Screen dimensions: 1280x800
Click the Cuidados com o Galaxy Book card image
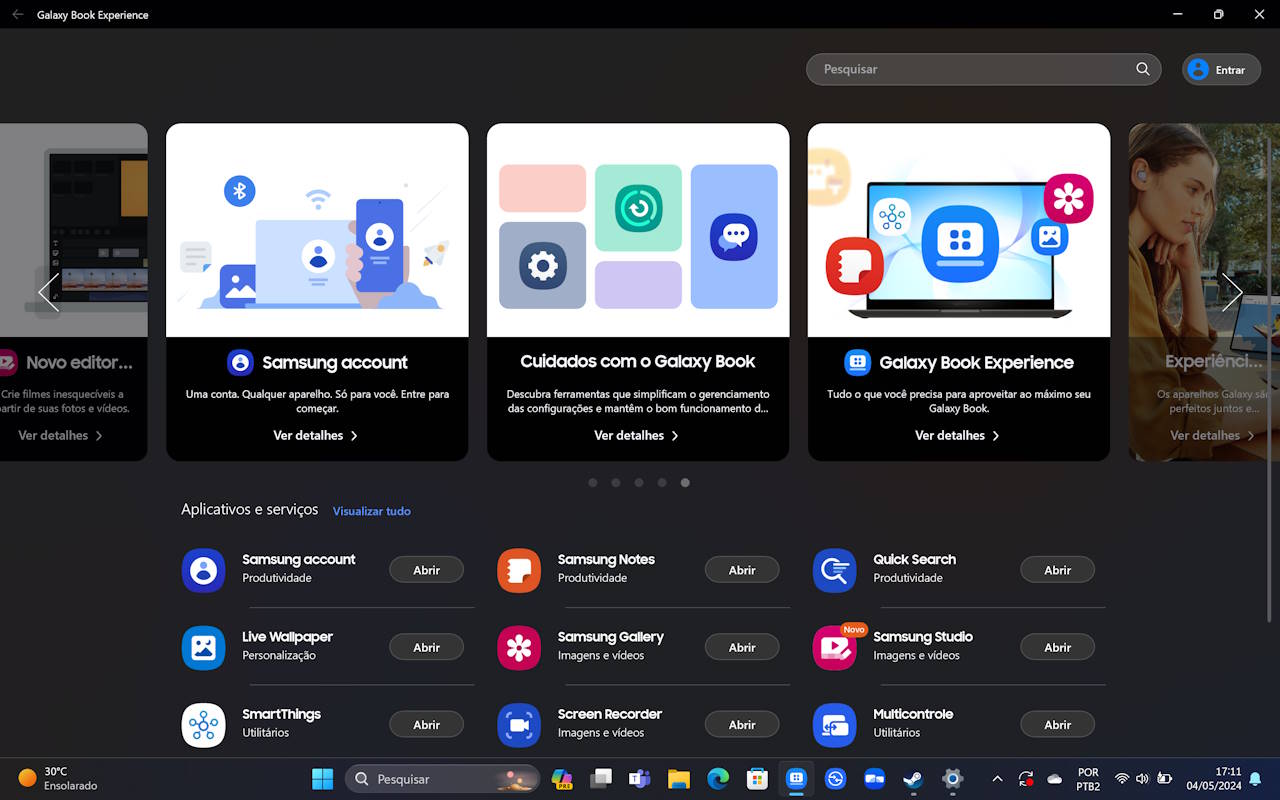coord(638,230)
